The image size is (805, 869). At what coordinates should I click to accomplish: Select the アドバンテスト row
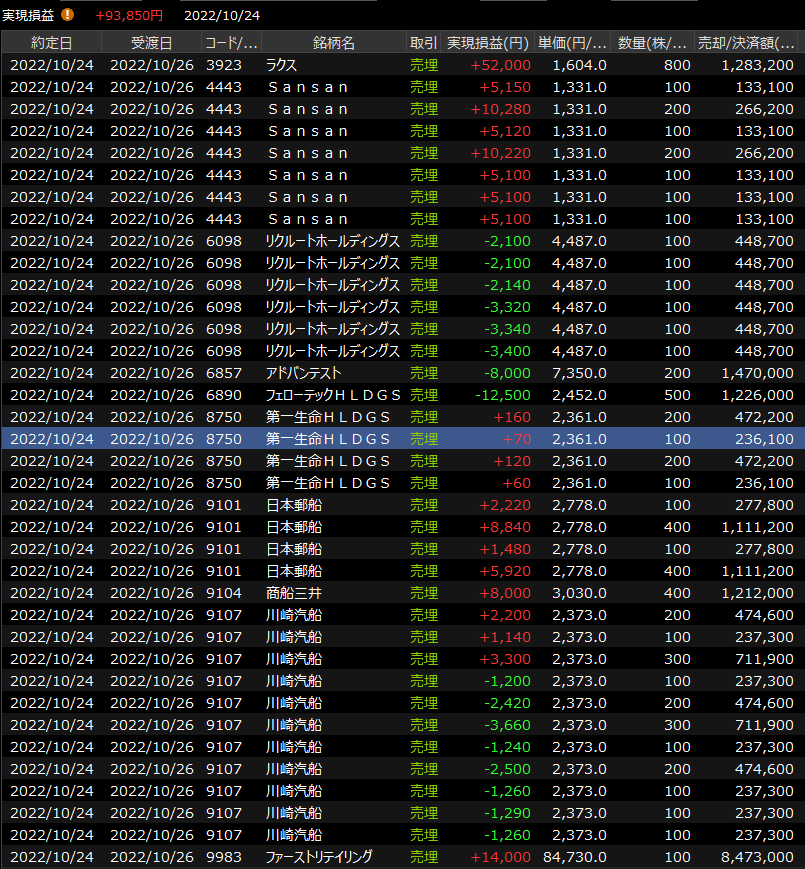400,373
